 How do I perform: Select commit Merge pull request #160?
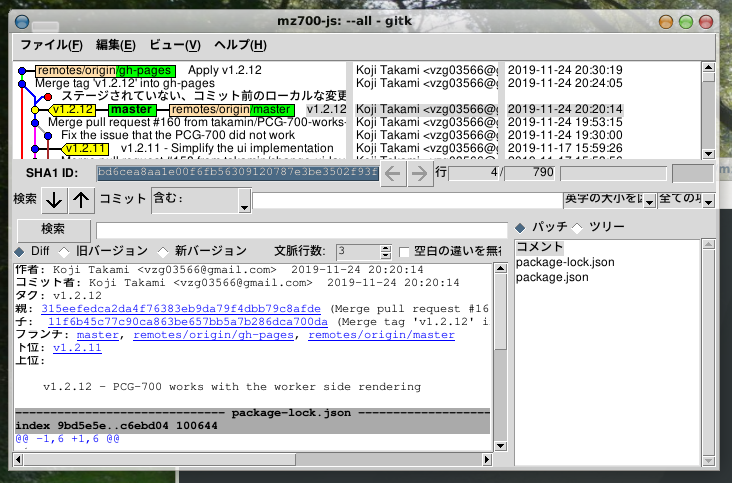pyautogui.click(x=197, y=122)
